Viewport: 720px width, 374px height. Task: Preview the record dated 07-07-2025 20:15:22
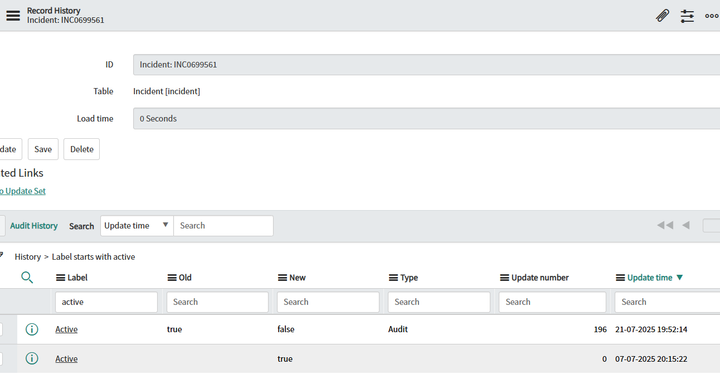click(x=32, y=358)
